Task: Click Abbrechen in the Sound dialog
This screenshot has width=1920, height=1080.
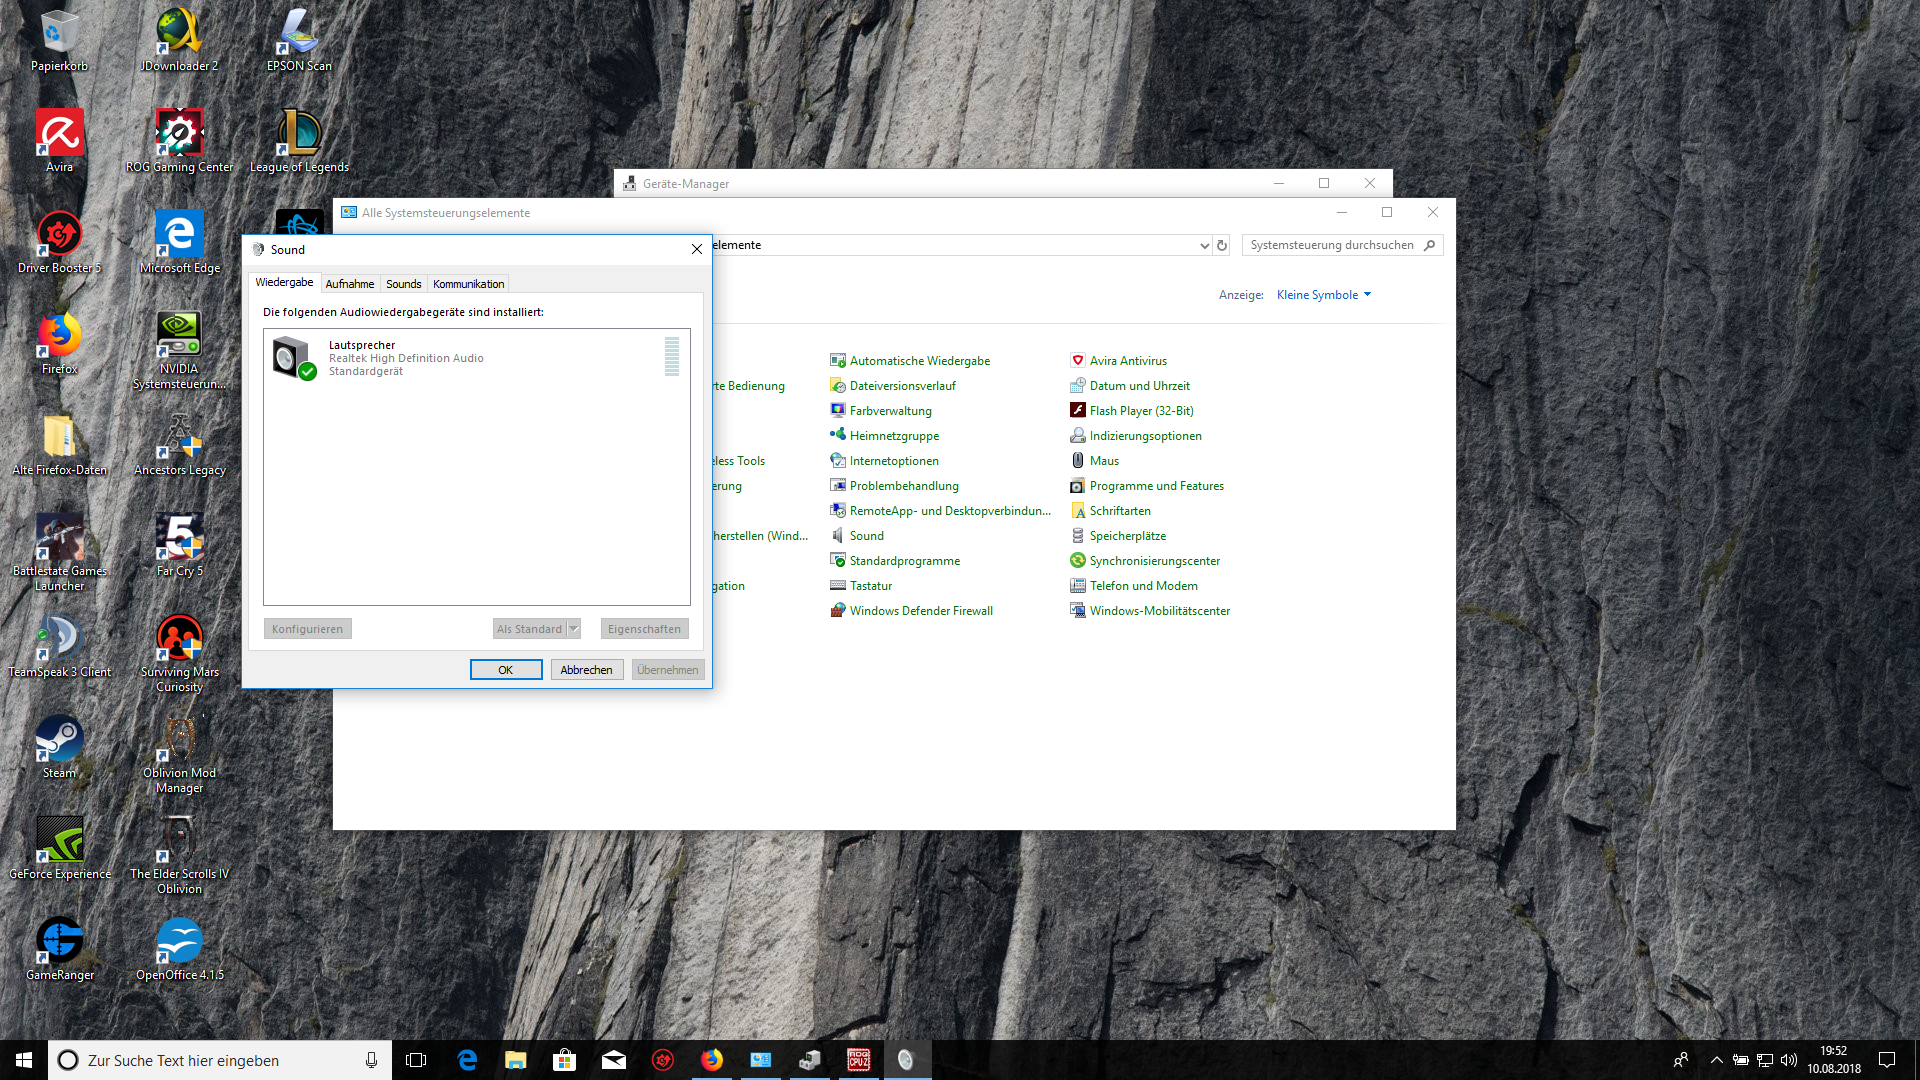Action: [586, 670]
